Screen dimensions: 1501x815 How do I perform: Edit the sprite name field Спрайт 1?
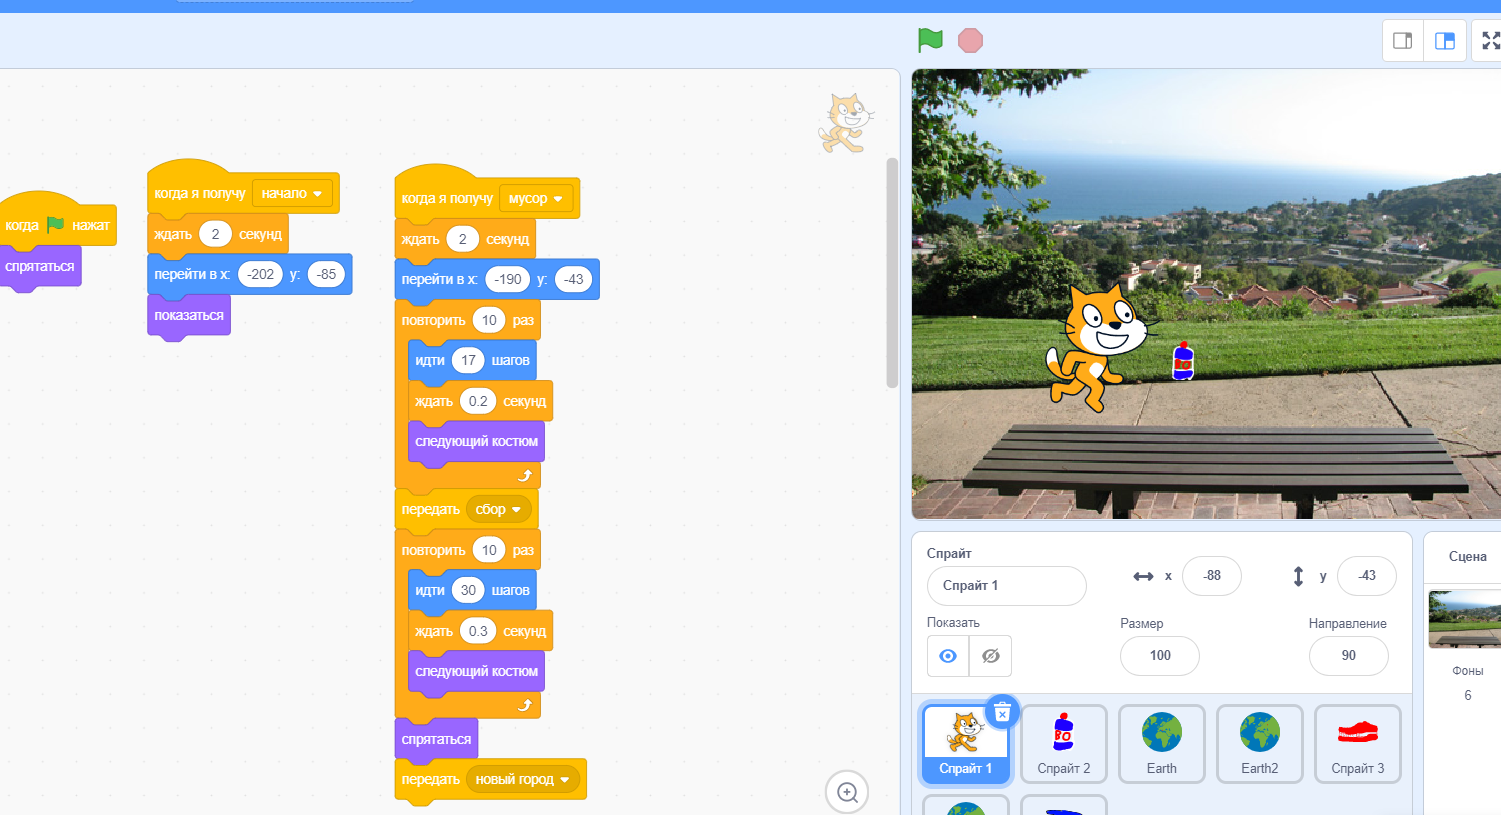pyautogui.click(x=1007, y=586)
